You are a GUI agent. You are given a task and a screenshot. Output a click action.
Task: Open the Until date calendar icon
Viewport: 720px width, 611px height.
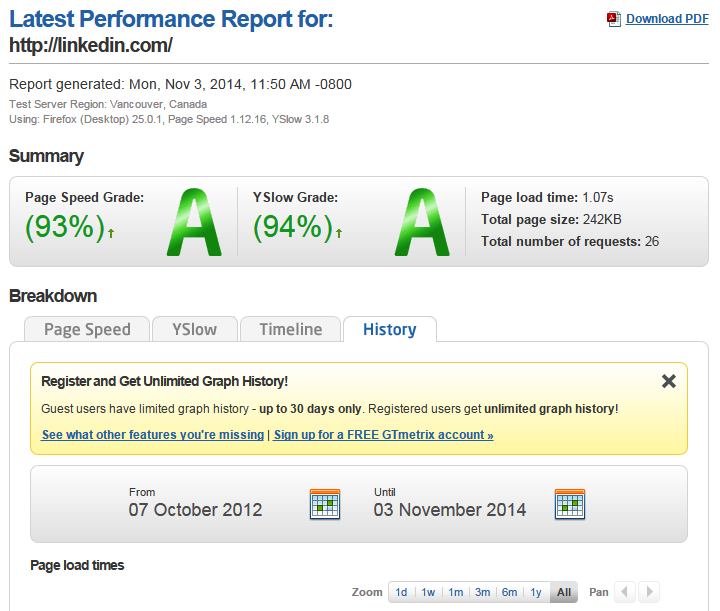point(569,504)
